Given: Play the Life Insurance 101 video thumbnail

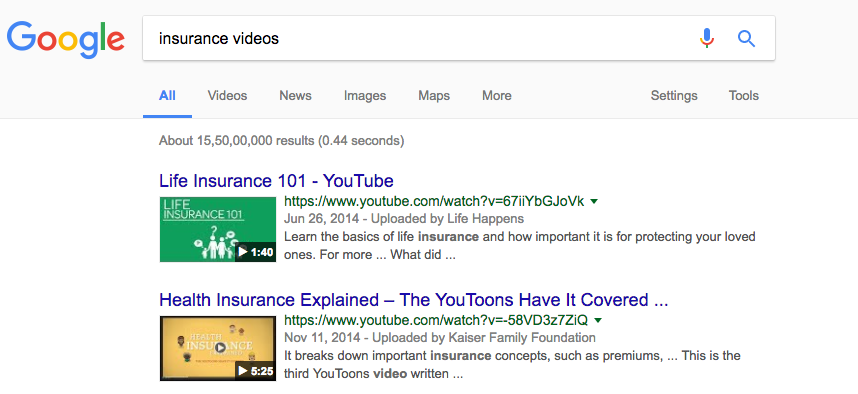Looking at the screenshot, I should [218, 230].
